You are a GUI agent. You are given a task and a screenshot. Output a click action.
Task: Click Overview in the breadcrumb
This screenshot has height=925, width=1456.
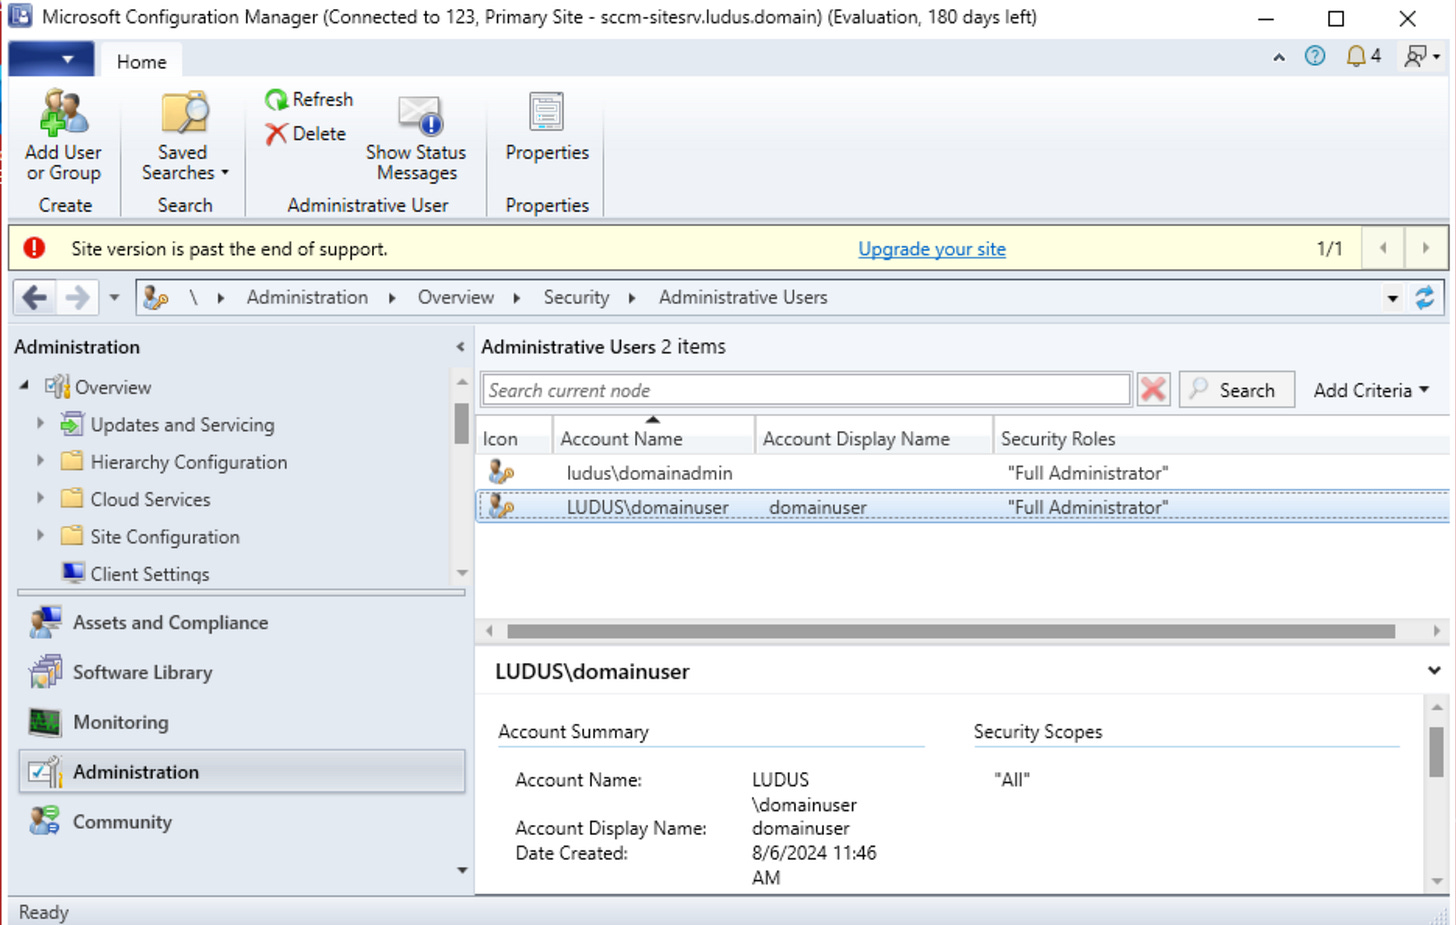click(456, 297)
